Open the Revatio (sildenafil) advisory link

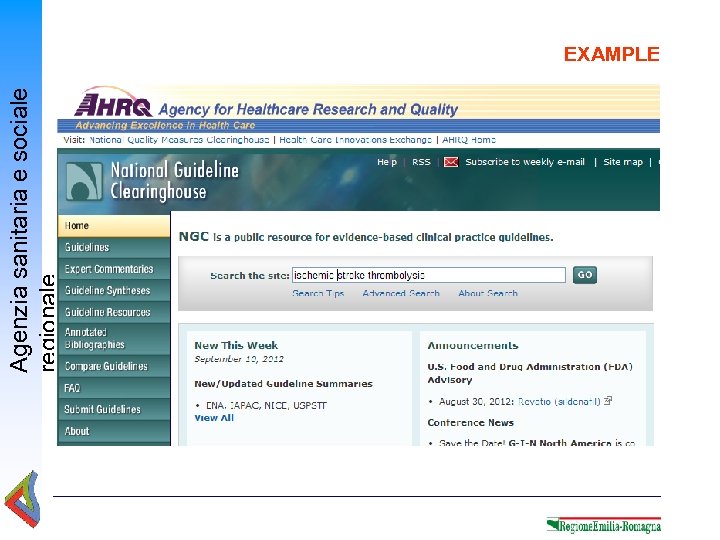(x=559, y=402)
